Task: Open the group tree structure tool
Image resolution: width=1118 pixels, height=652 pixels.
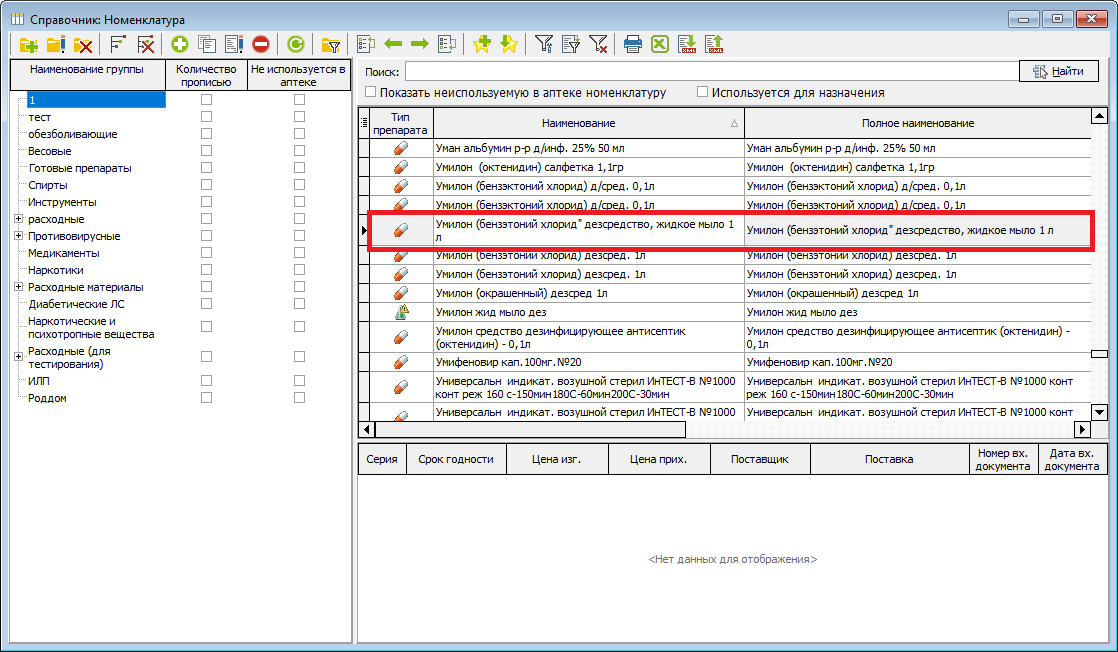Action: click(118, 45)
